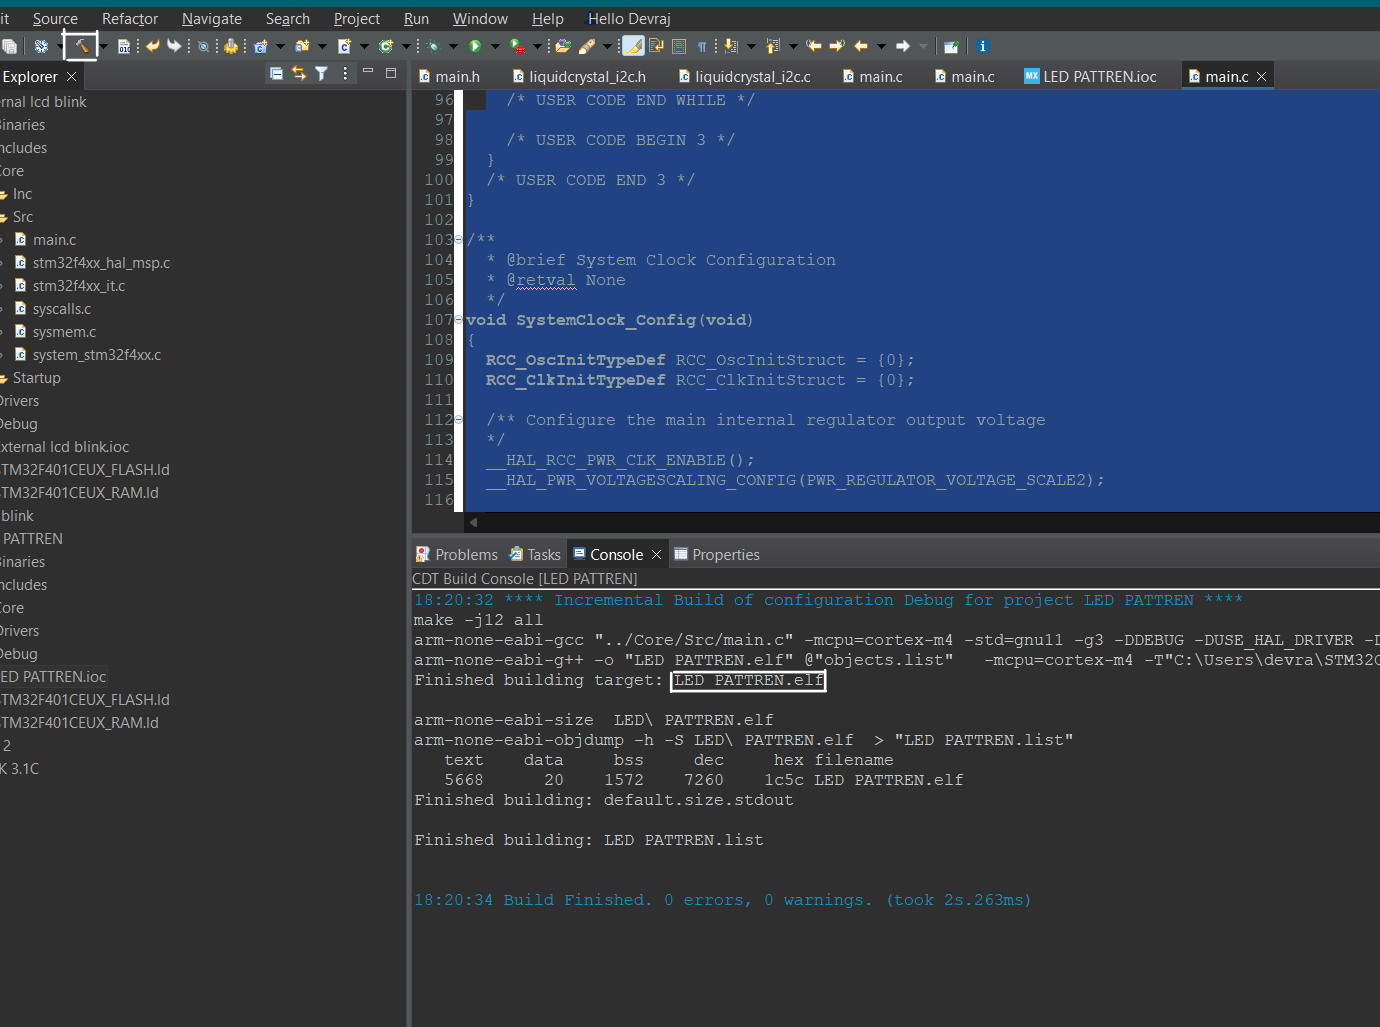Click the gear build targets icon
Image resolution: width=1380 pixels, height=1027 pixels.
click(x=231, y=46)
